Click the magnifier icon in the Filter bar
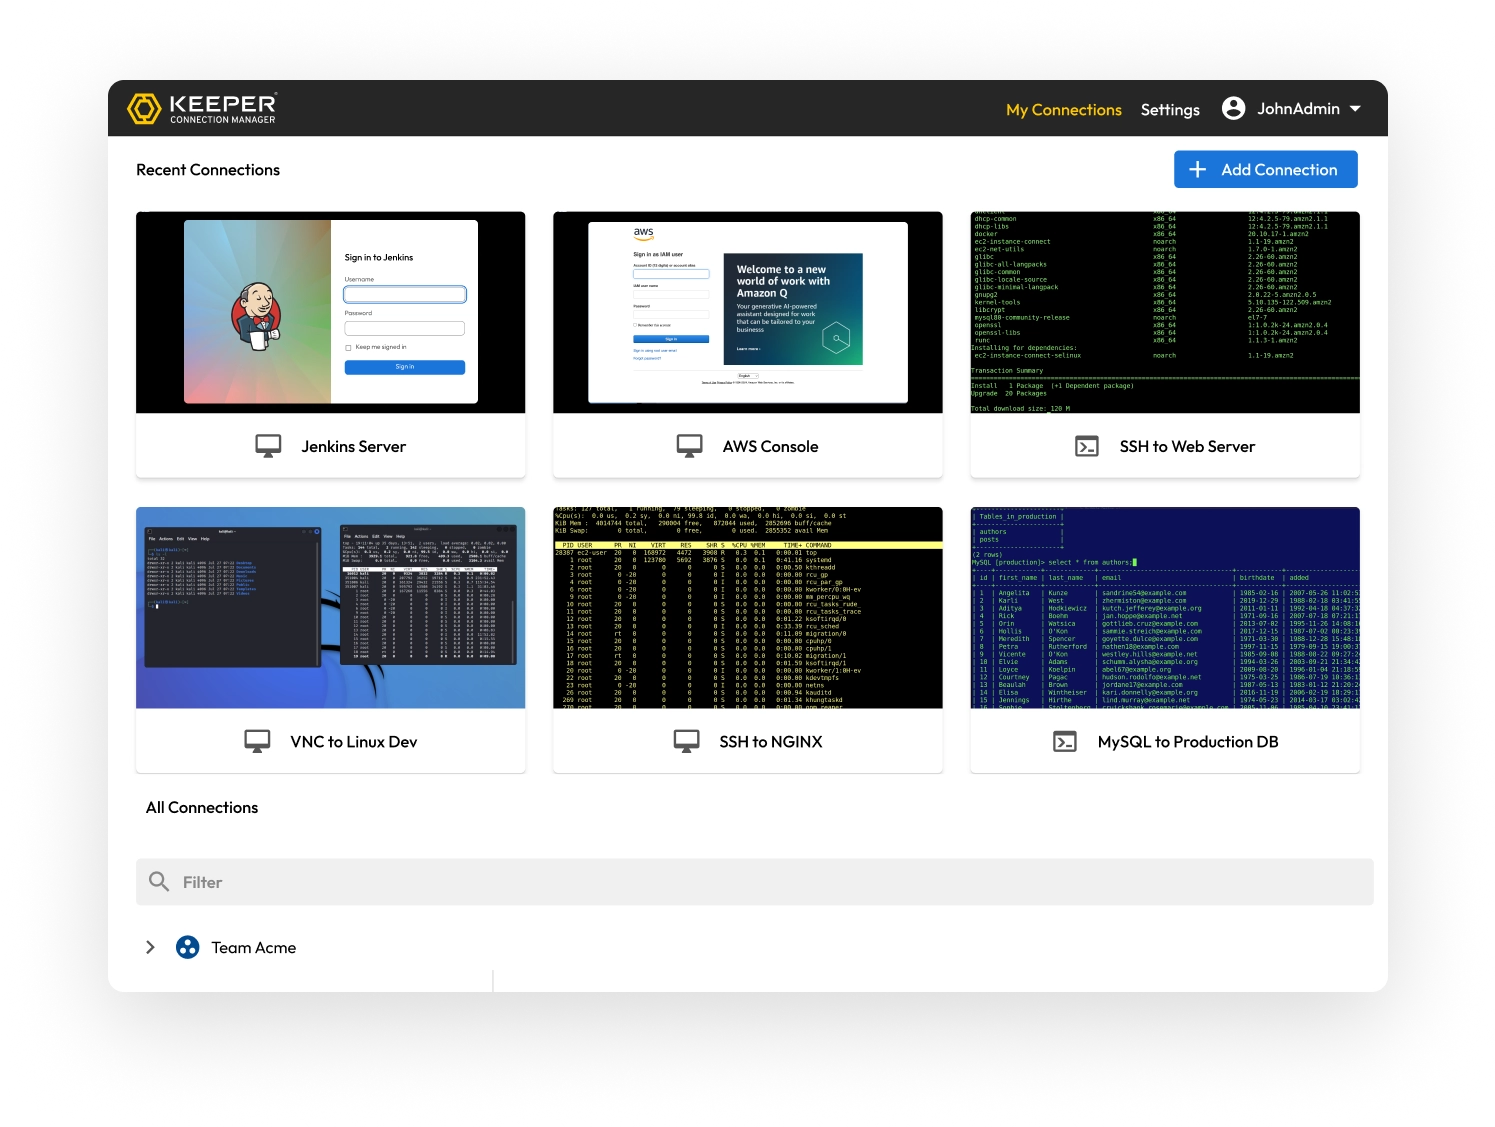The height and width of the screenshot is (1127, 1495). (x=158, y=881)
